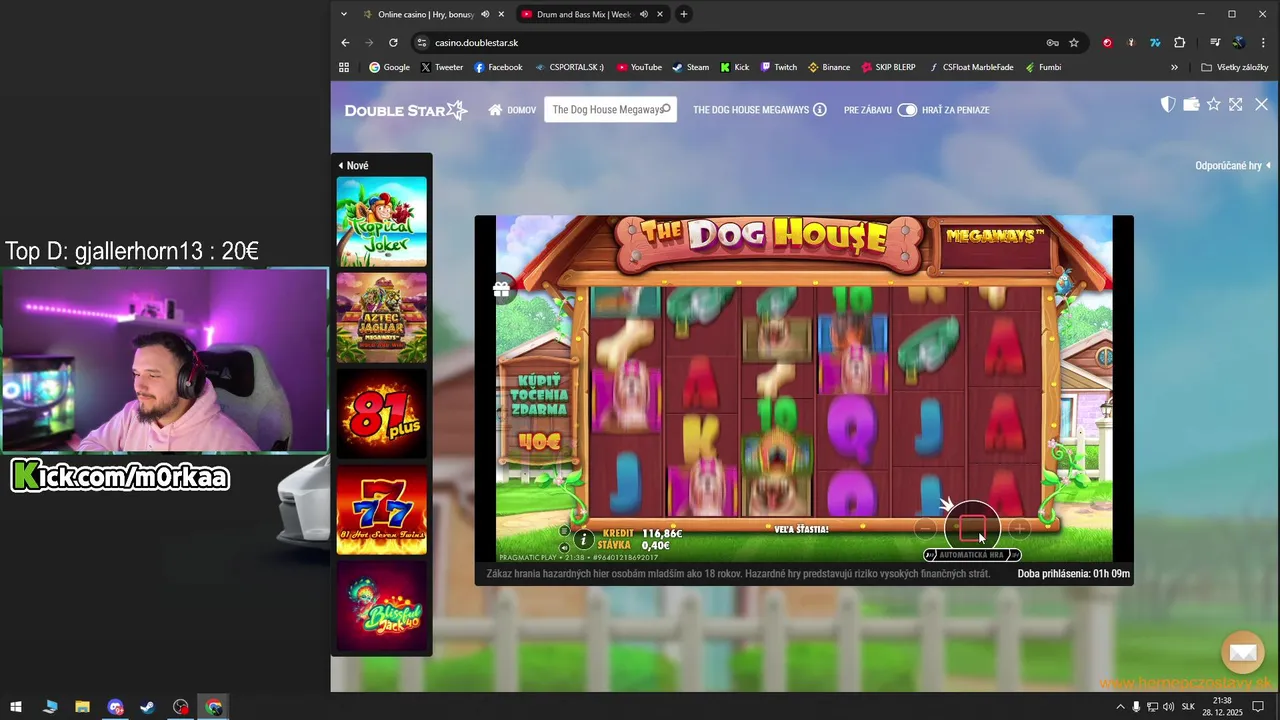The height and width of the screenshot is (720, 1280).
Task: Bookmark this page with star icon
Action: pyautogui.click(x=1074, y=43)
